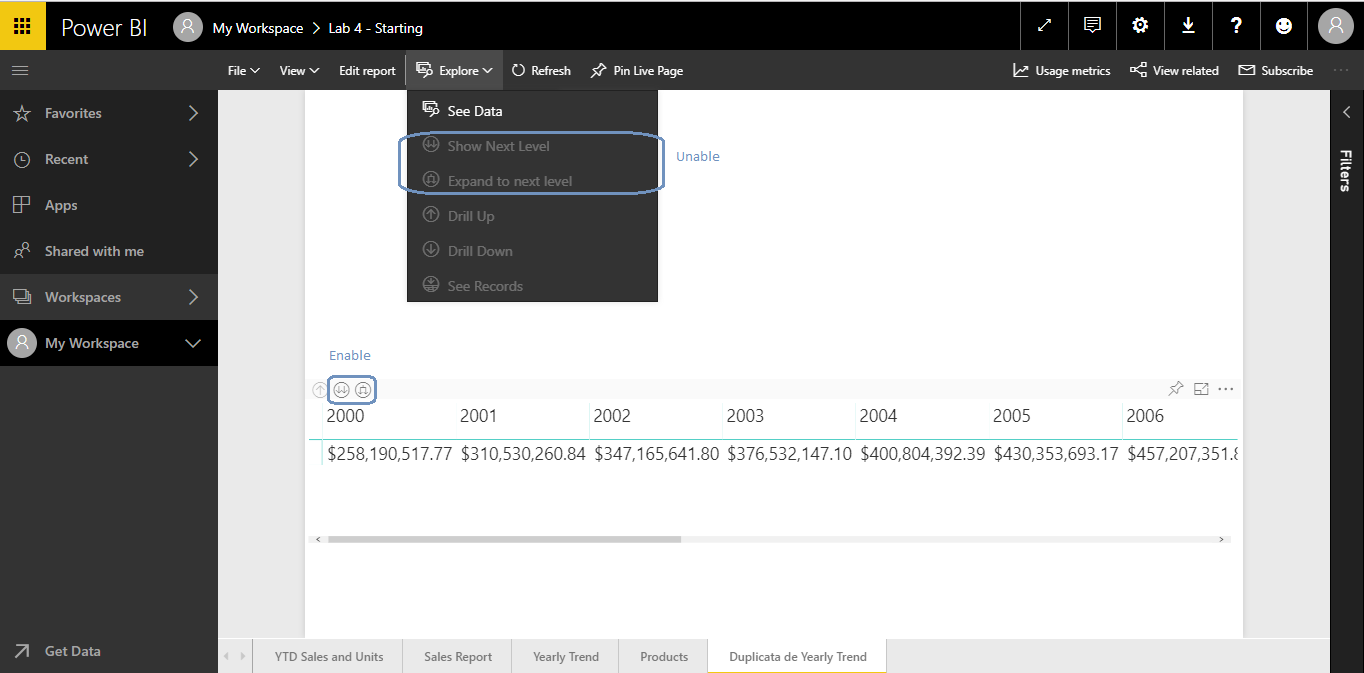
Task: Choose Show Next Level in the Explore menu
Action: point(532,146)
